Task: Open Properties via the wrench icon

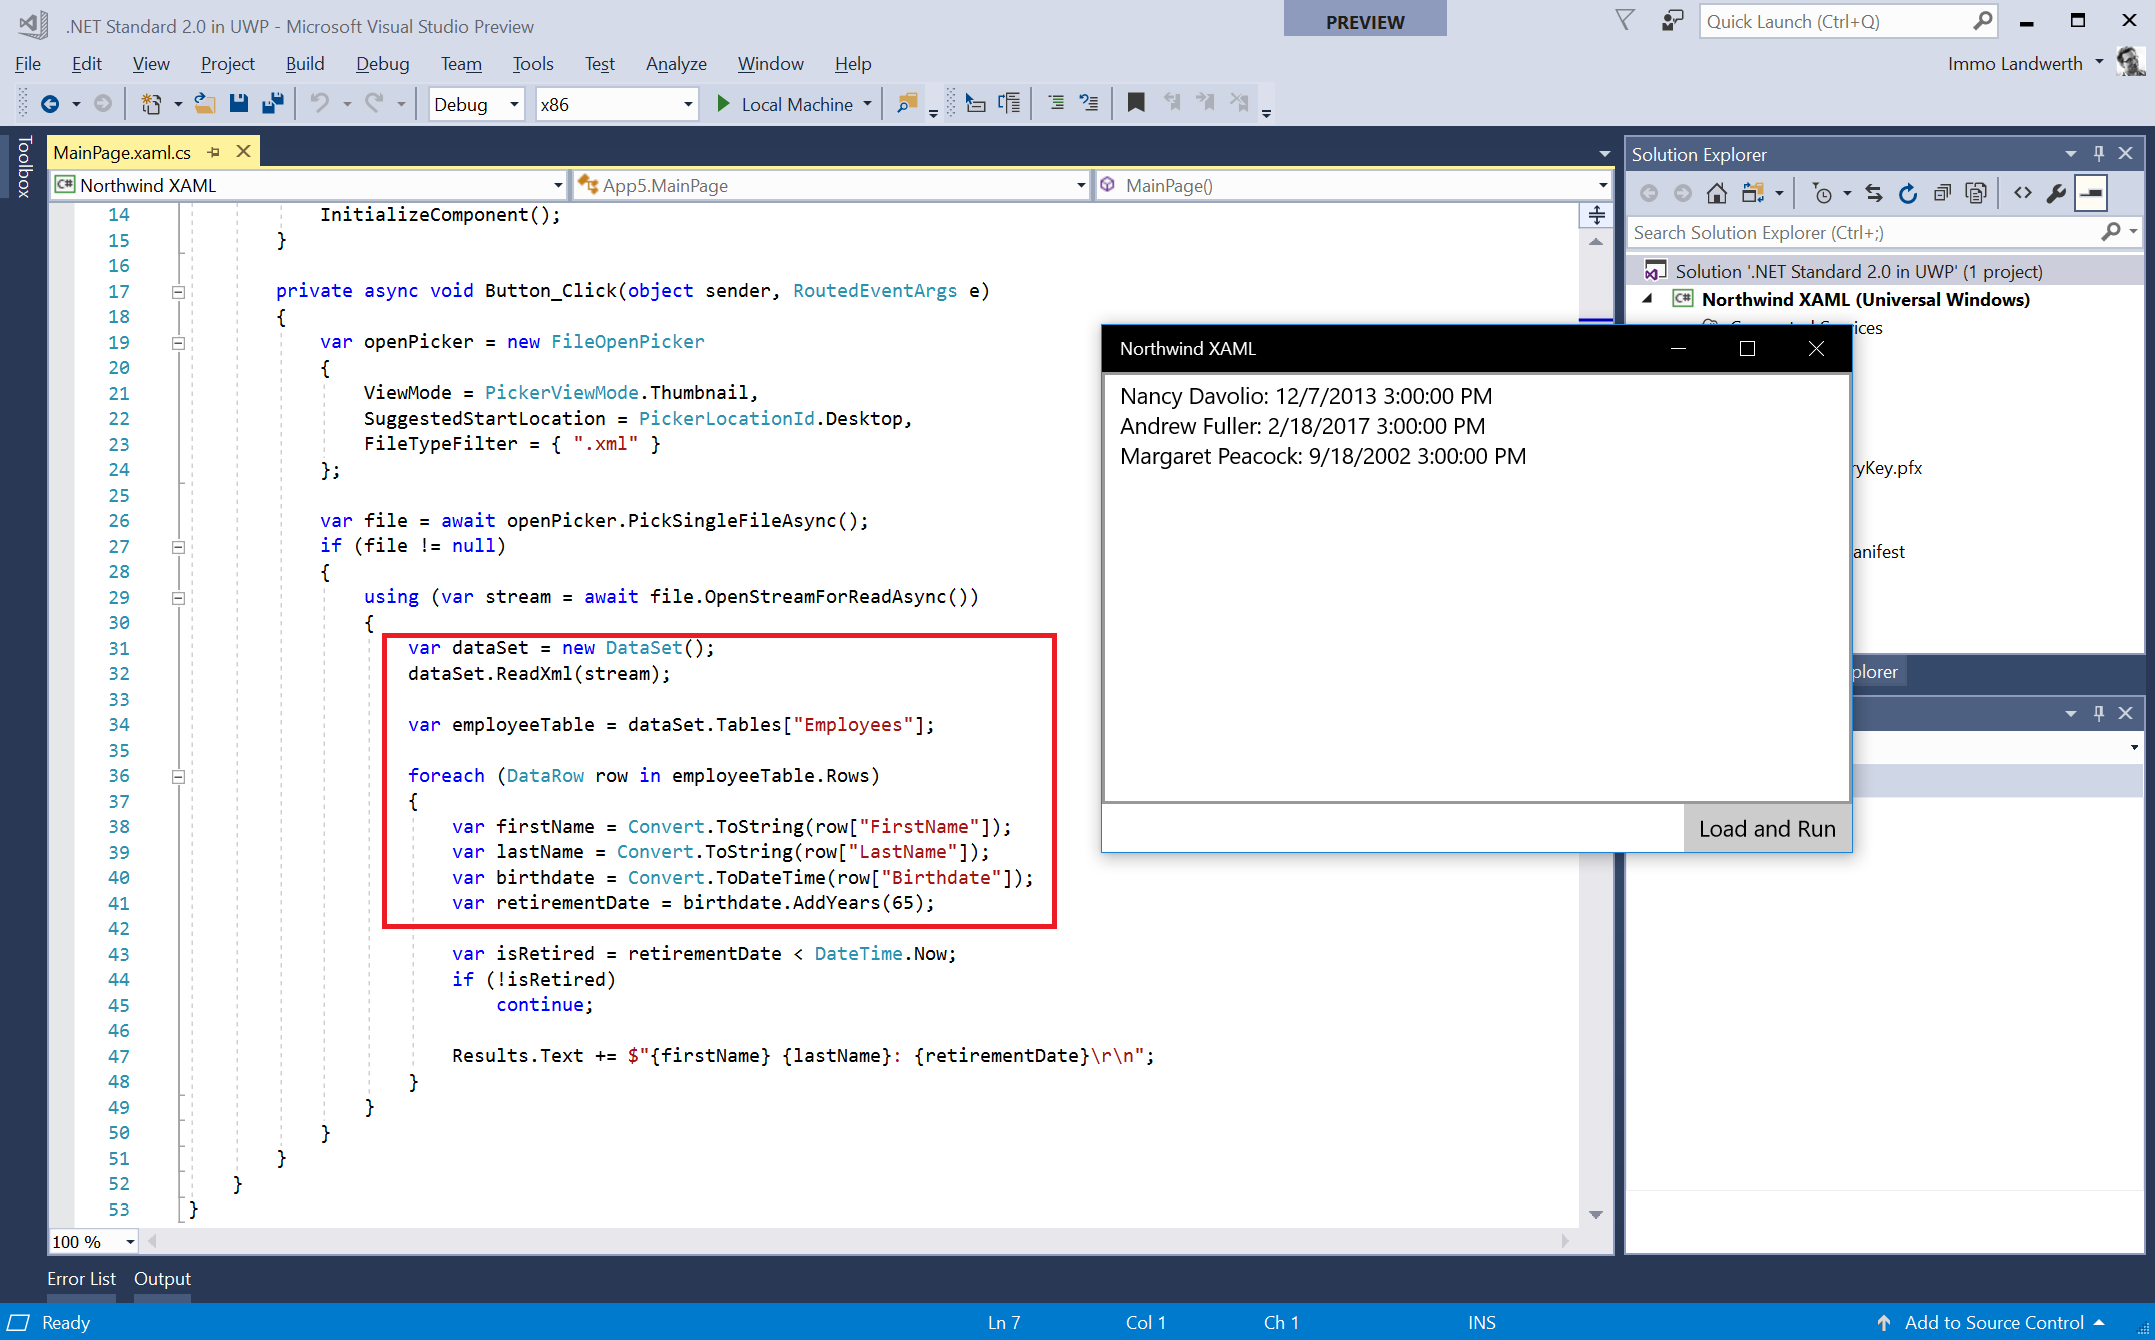Action: click(2057, 193)
